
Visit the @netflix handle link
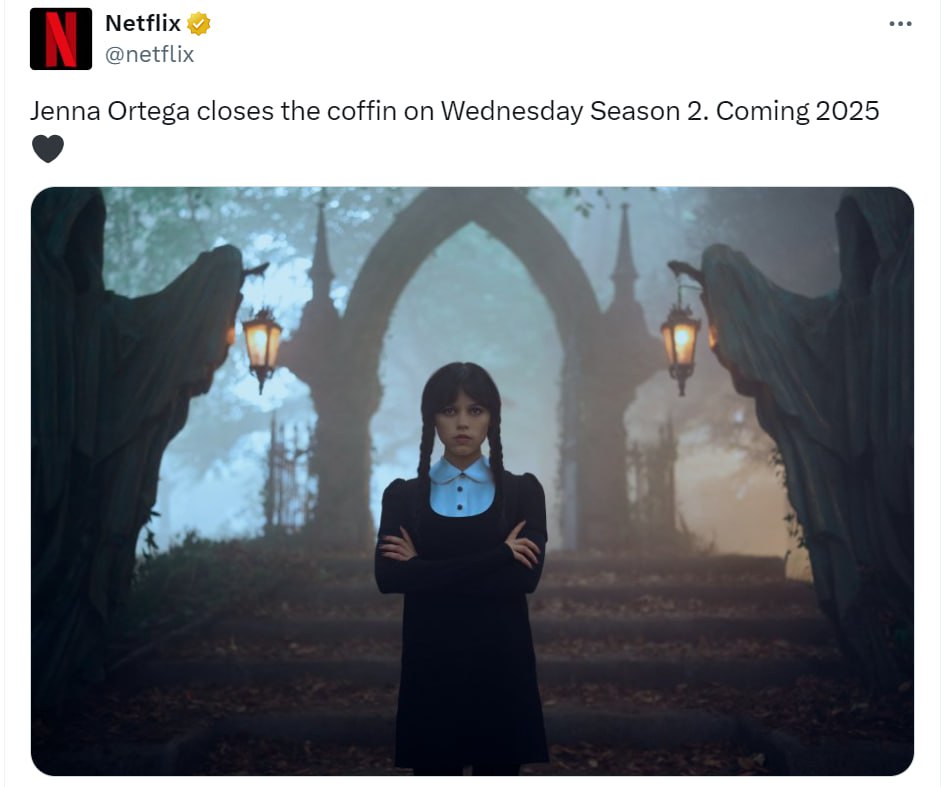tap(149, 55)
